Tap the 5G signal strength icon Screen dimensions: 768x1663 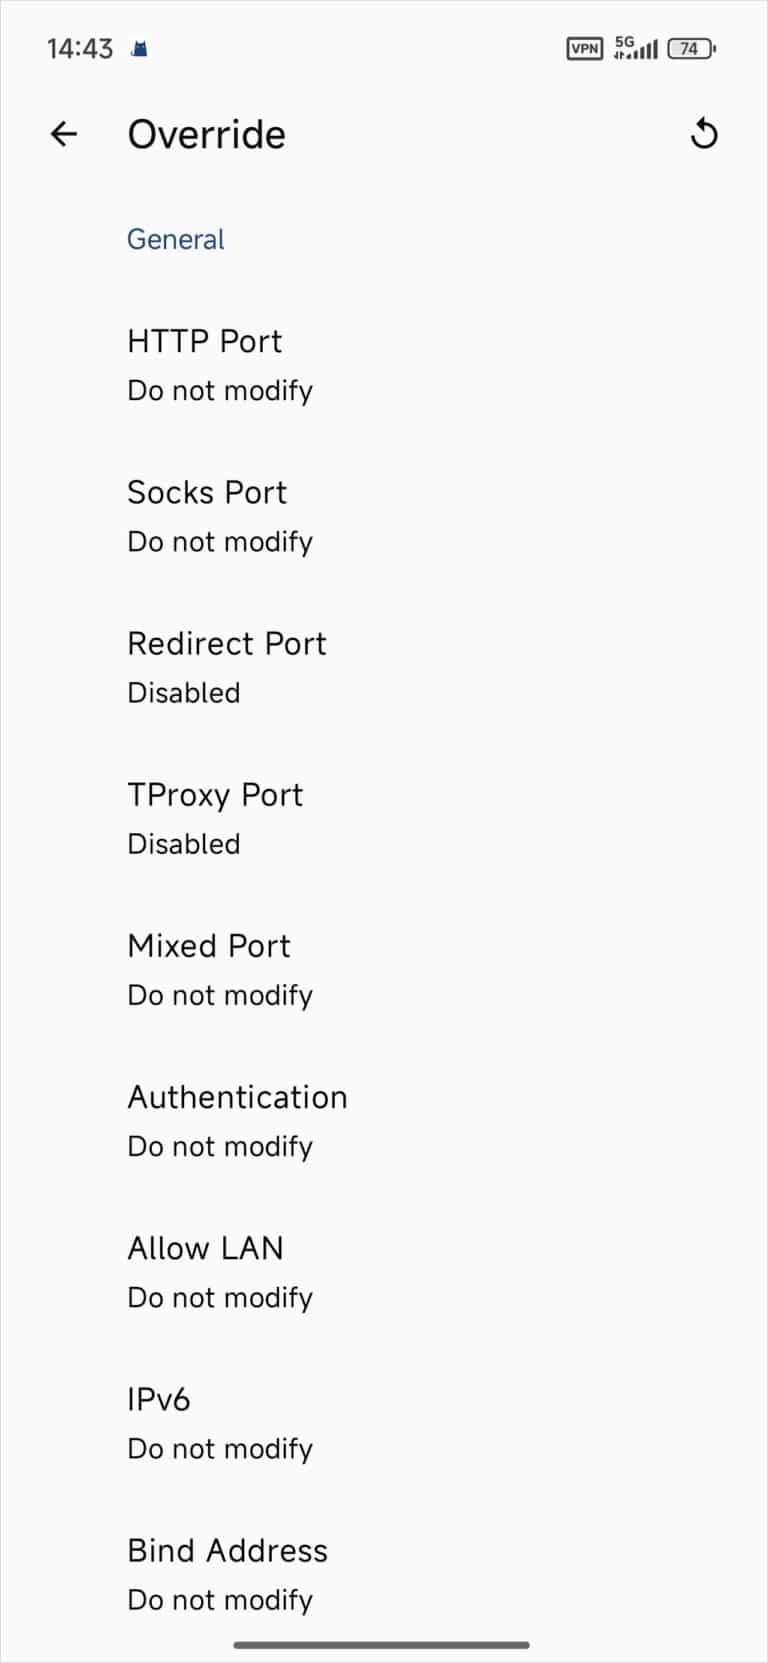[635, 48]
